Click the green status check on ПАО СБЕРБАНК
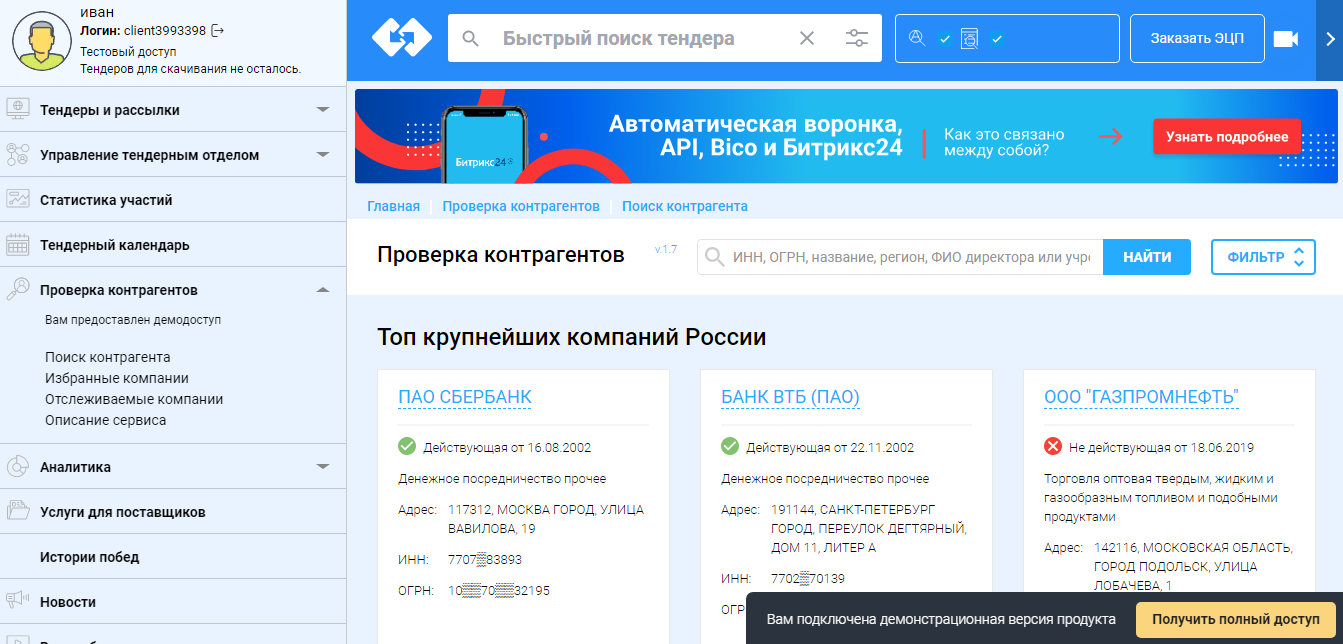 coord(407,446)
